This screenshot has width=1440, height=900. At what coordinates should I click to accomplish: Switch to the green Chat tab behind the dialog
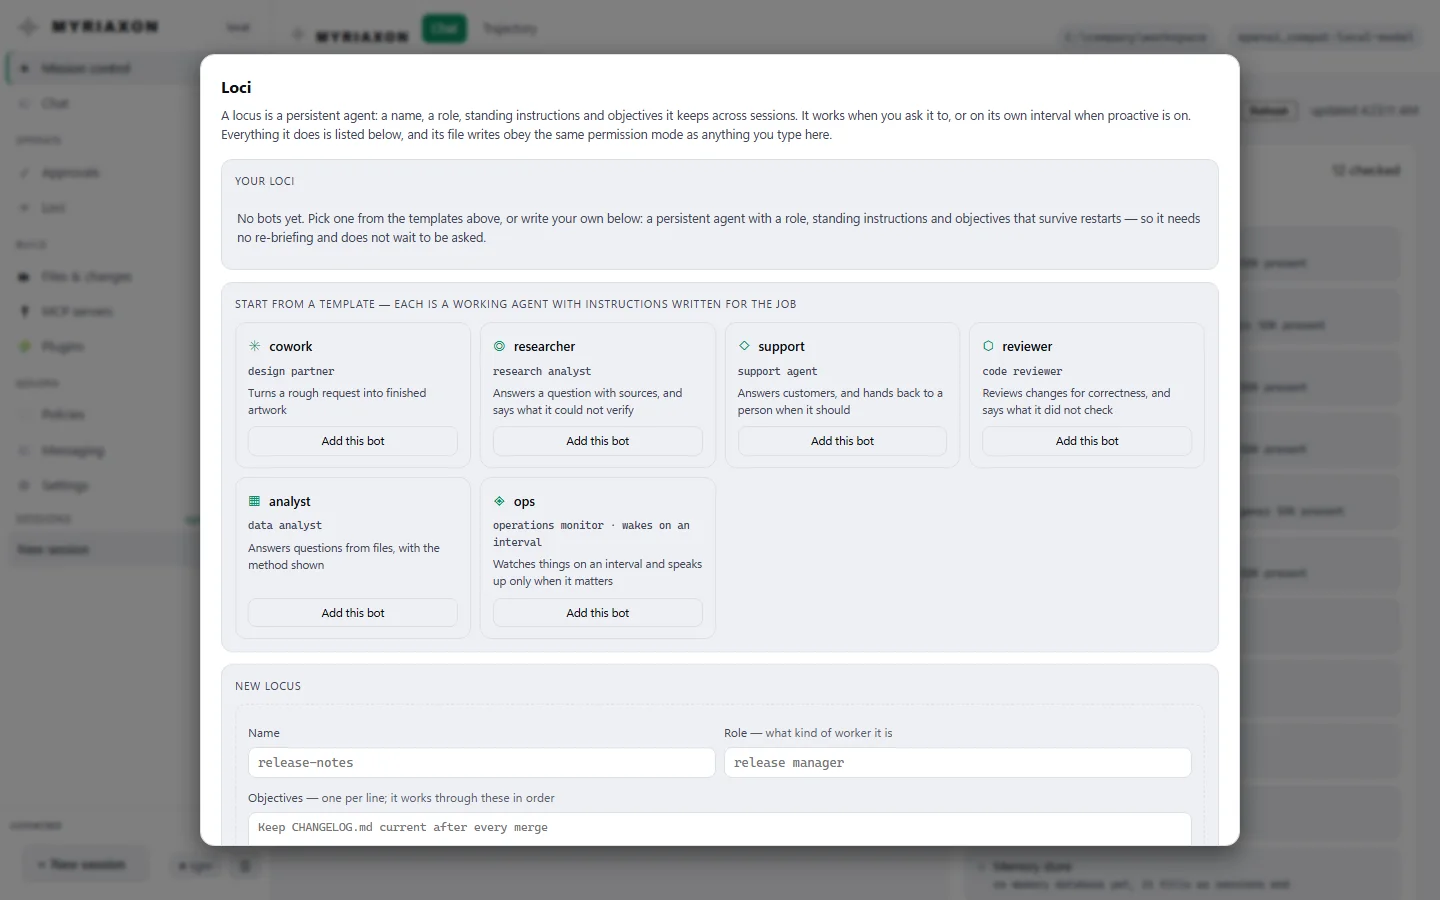[444, 28]
